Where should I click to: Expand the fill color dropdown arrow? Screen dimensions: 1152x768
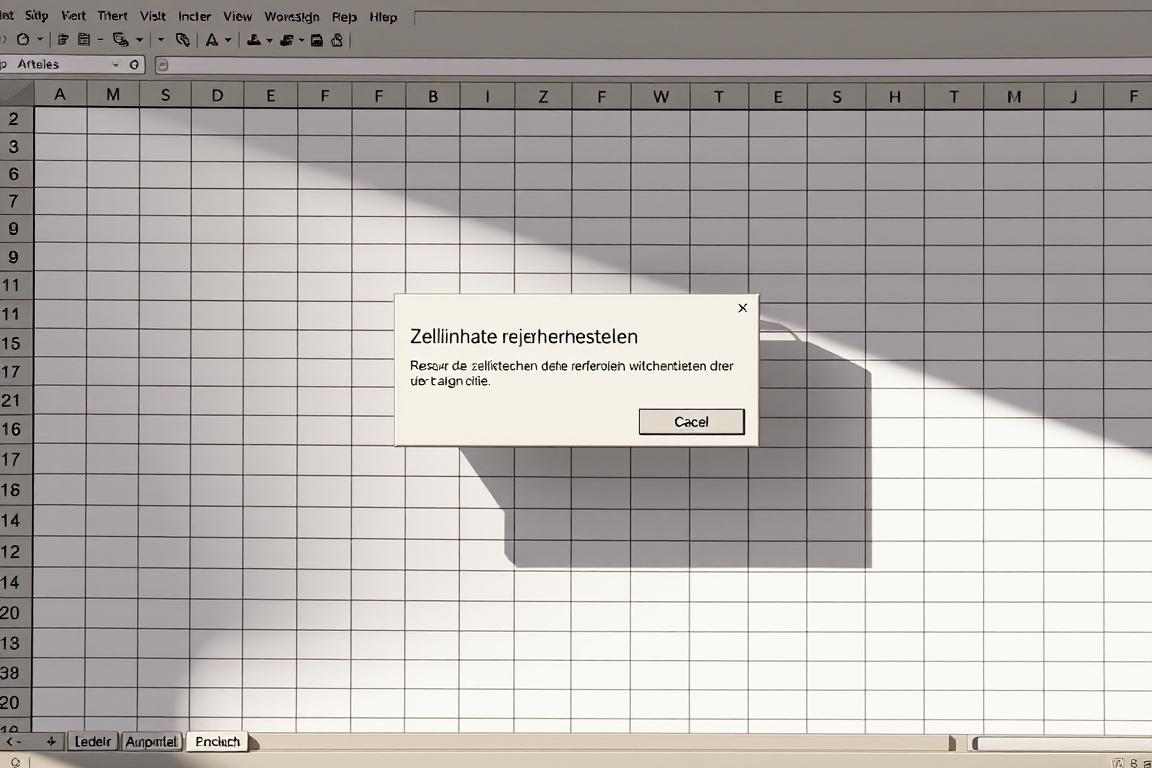[x=269, y=40]
